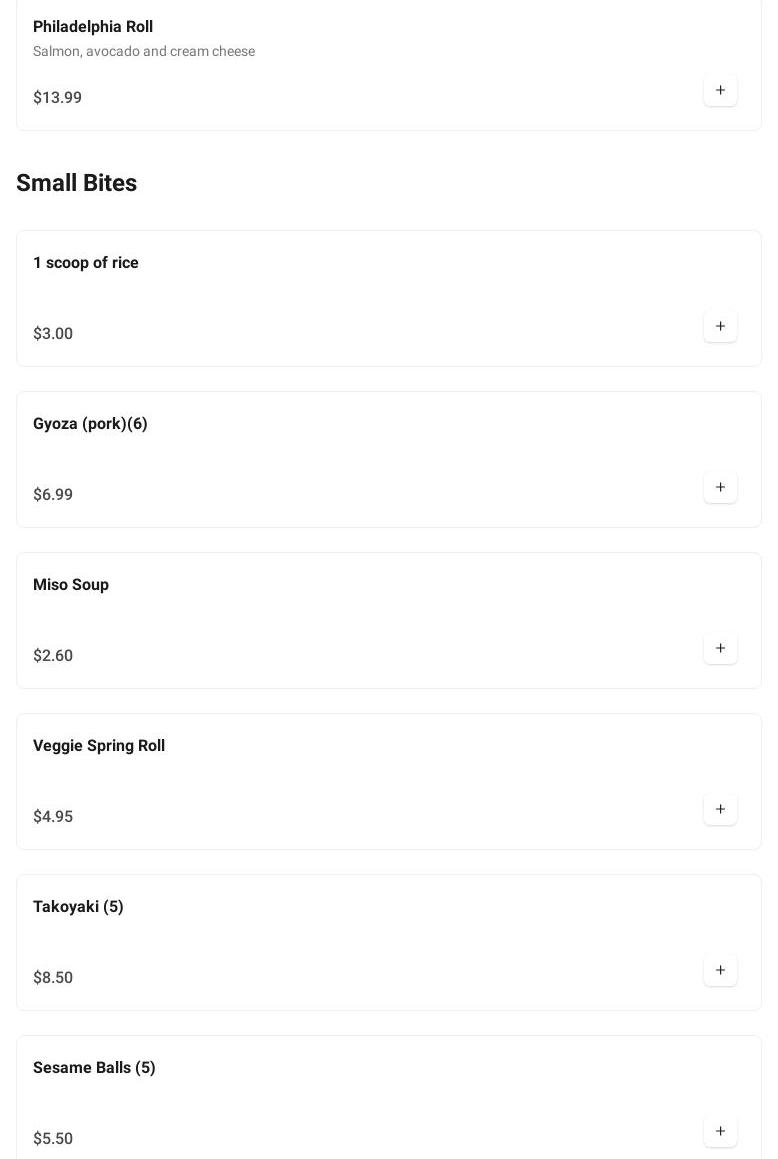778x1159 pixels.
Task: Open the Philadelphia Roll item title
Action: tap(93, 27)
